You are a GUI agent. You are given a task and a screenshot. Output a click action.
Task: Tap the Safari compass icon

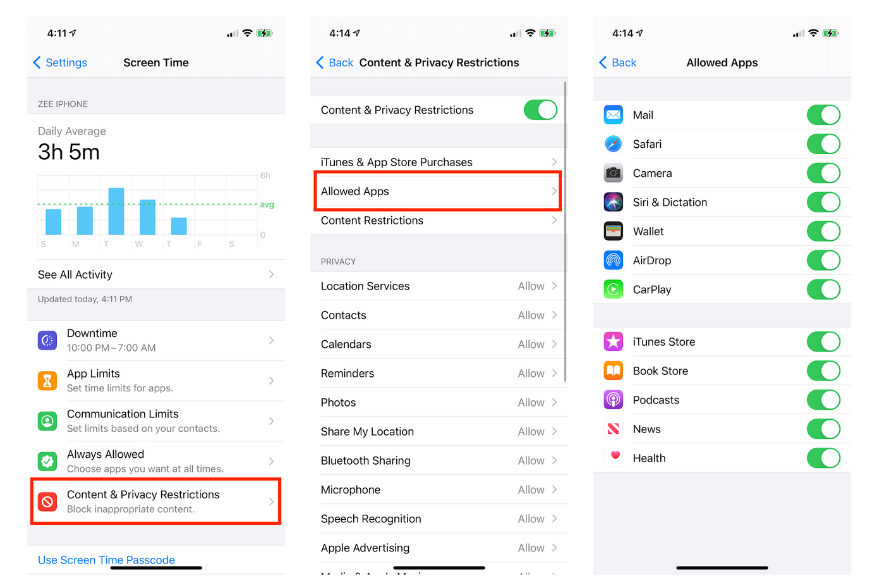pos(614,144)
